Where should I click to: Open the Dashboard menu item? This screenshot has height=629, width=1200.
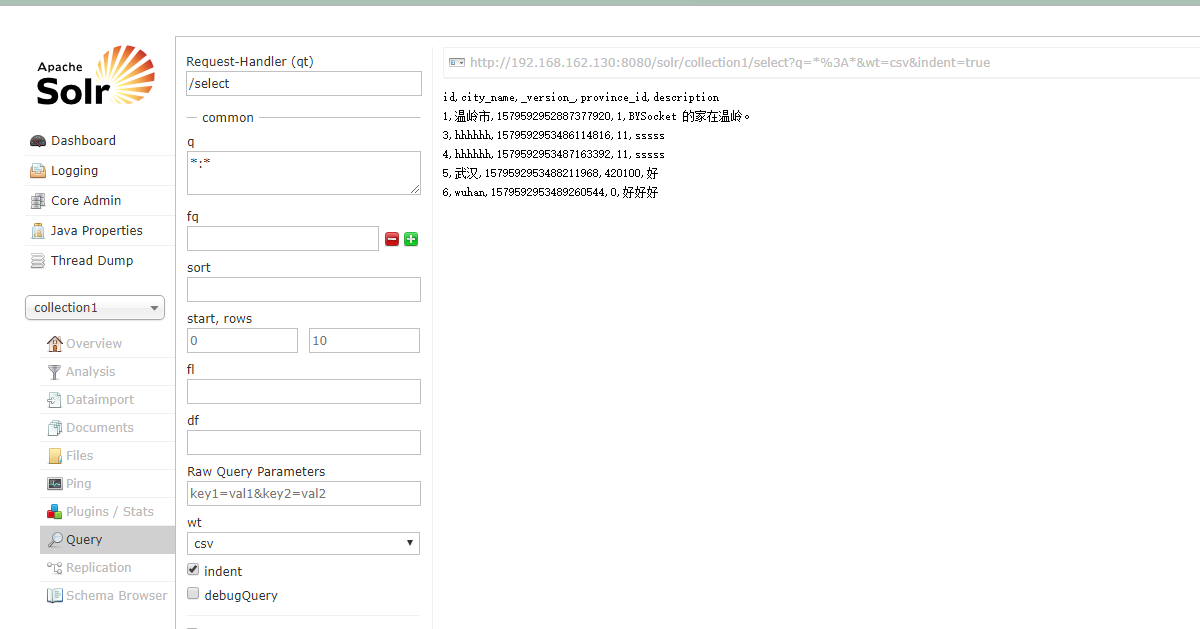pos(100,141)
